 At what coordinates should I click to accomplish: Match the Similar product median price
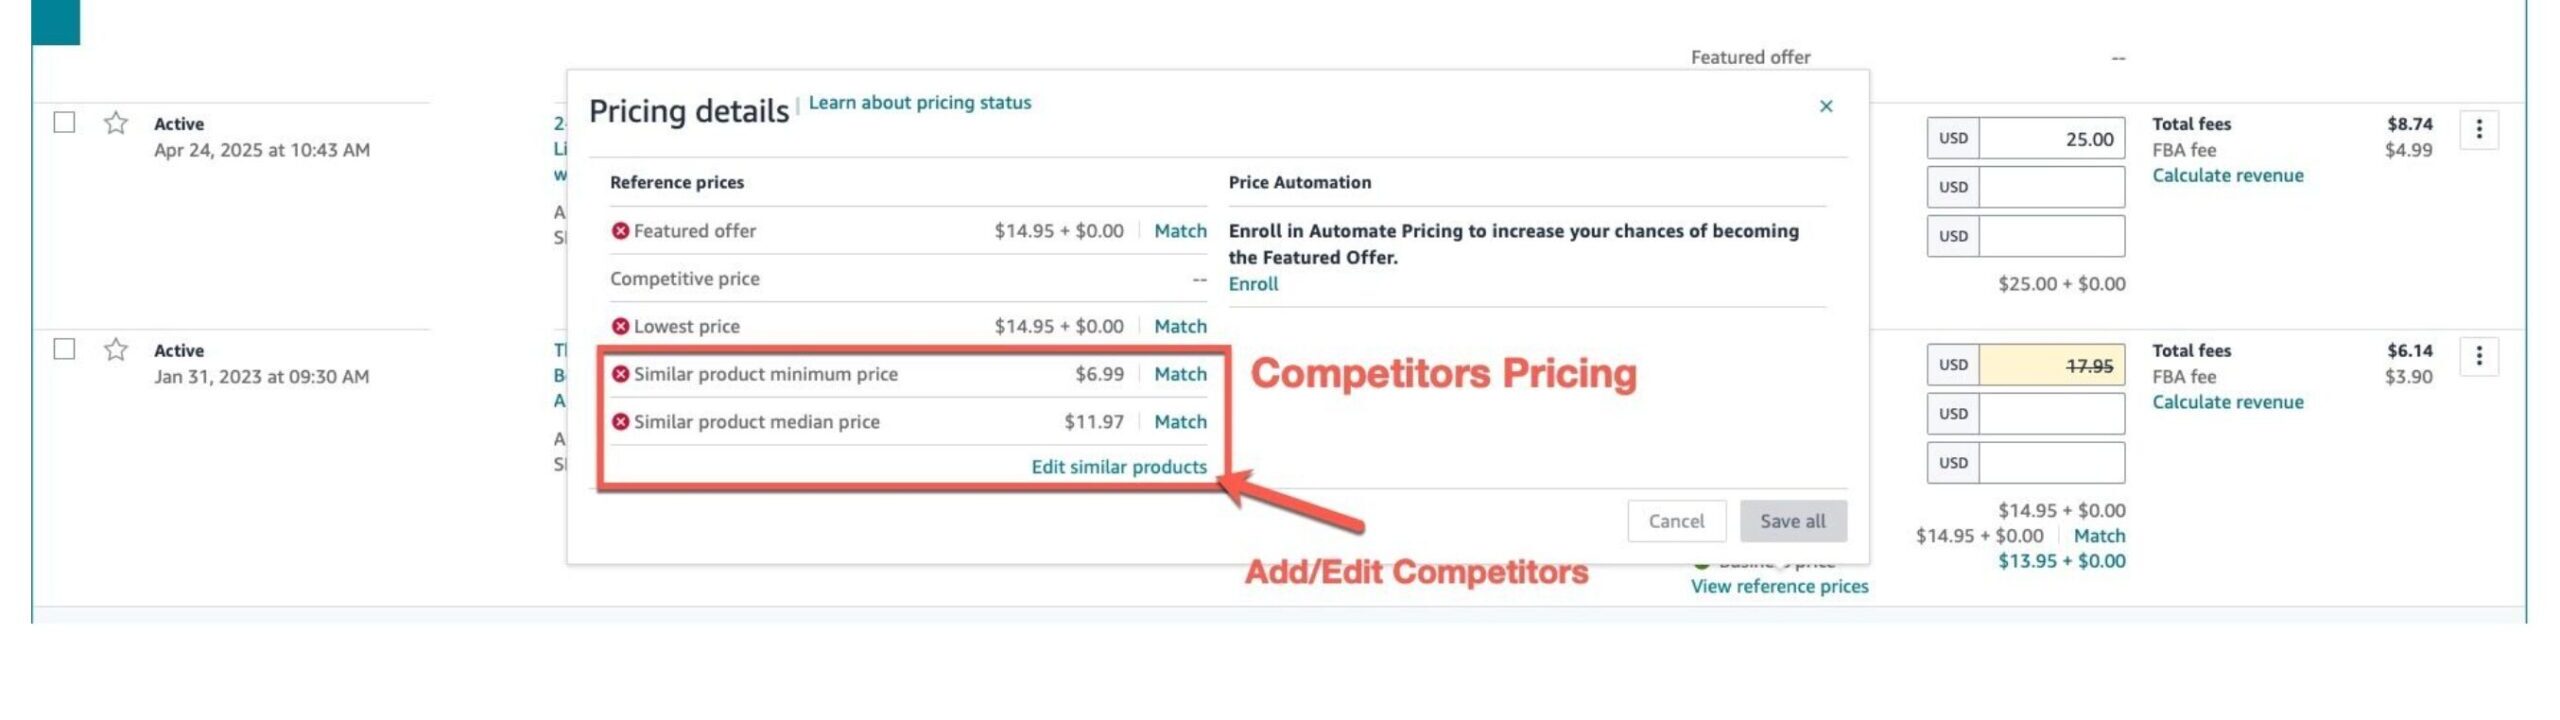(1180, 422)
